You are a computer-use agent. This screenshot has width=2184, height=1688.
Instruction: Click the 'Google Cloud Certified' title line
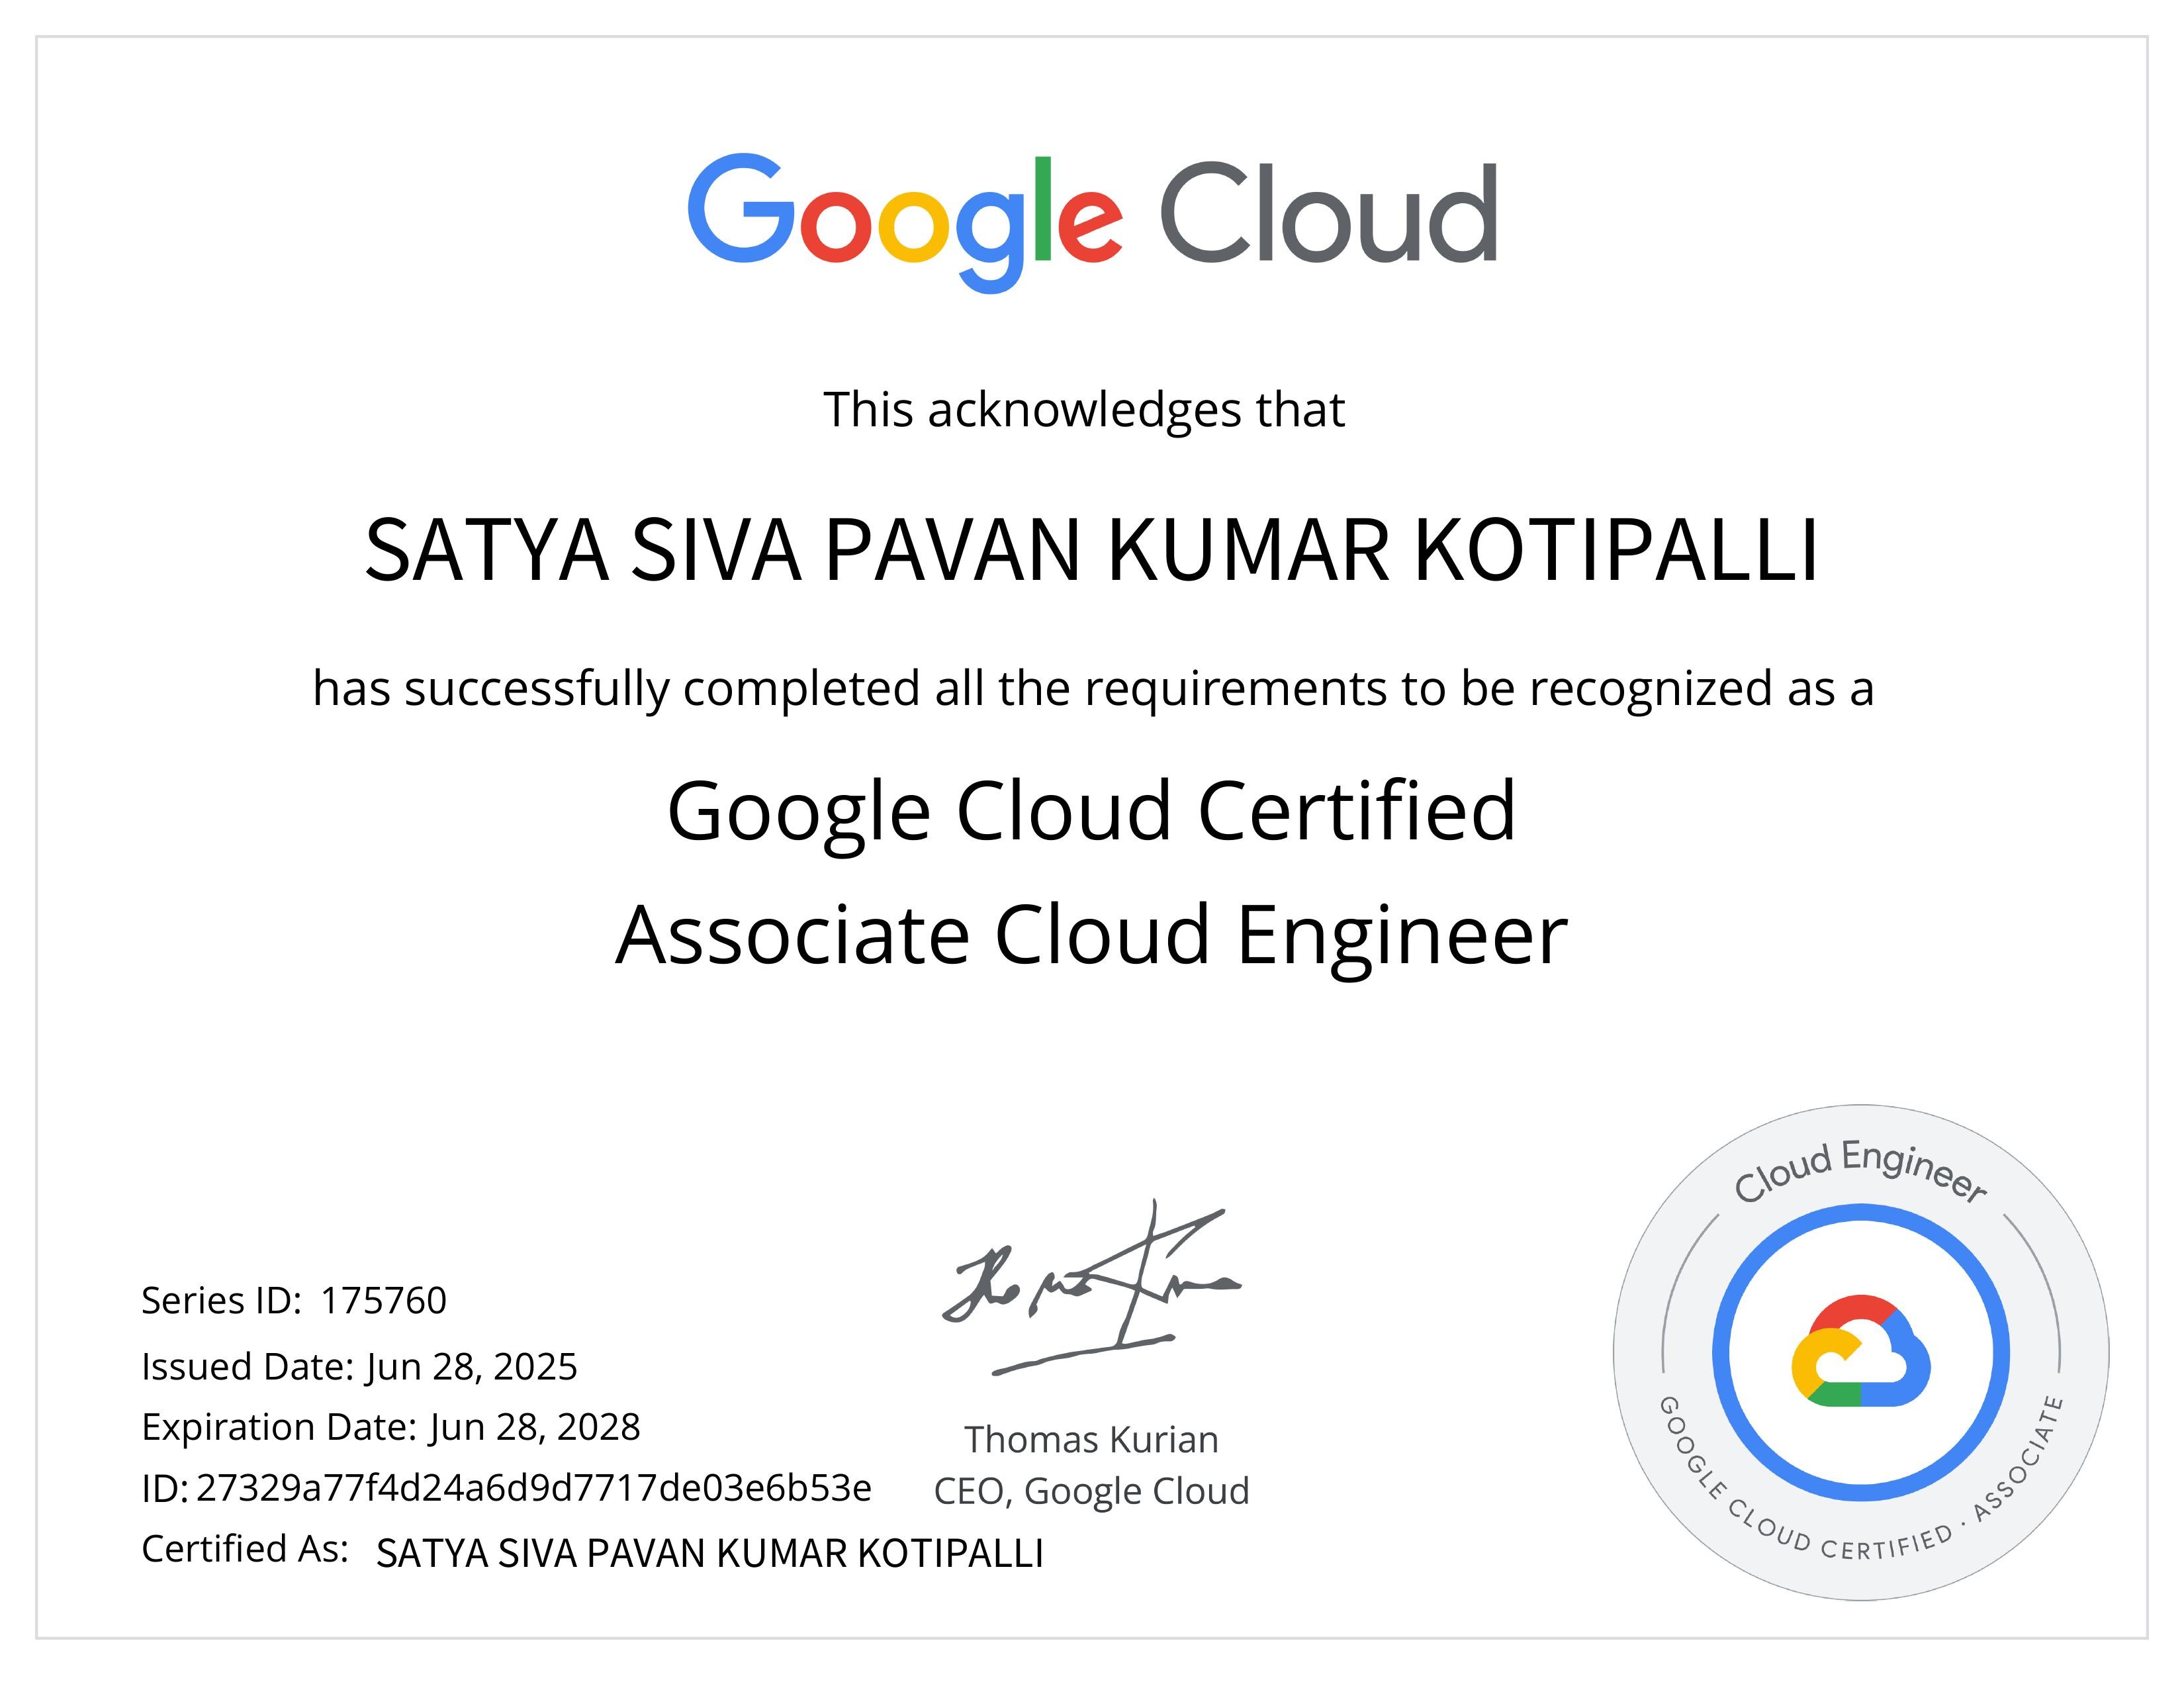pos(1092,812)
